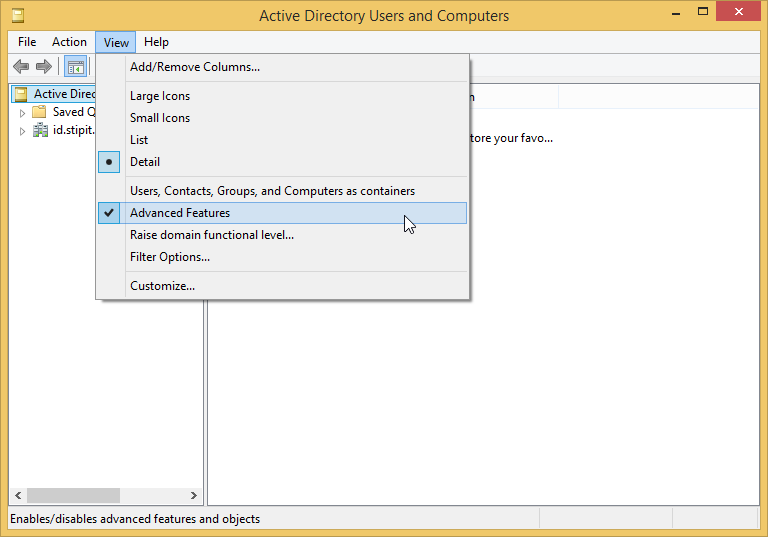Open the File menu
Image resolution: width=768 pixels, height=537 pixels.
(27, 42)
